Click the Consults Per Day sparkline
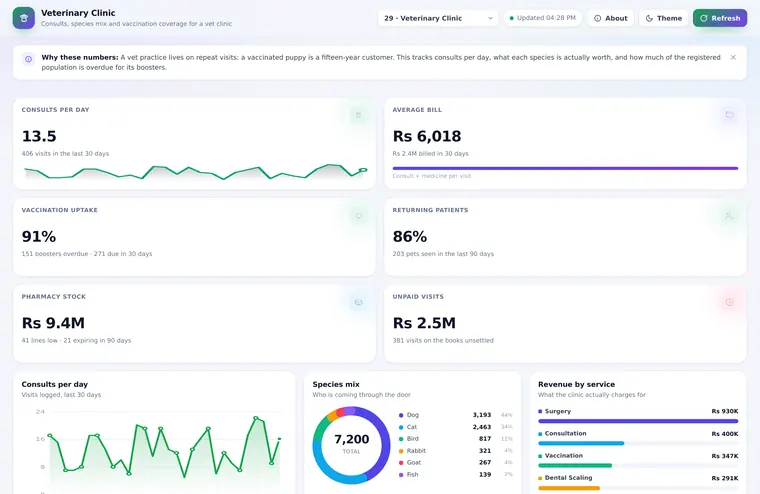Image resolution: width=760 pixels, height=494 pixels. click(196, 172)
